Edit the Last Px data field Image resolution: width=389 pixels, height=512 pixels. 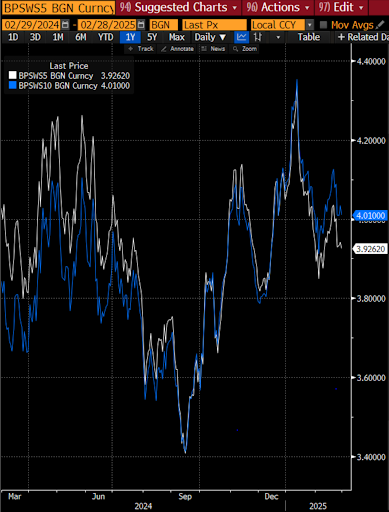pyautogui.click(x=214, y=25)
